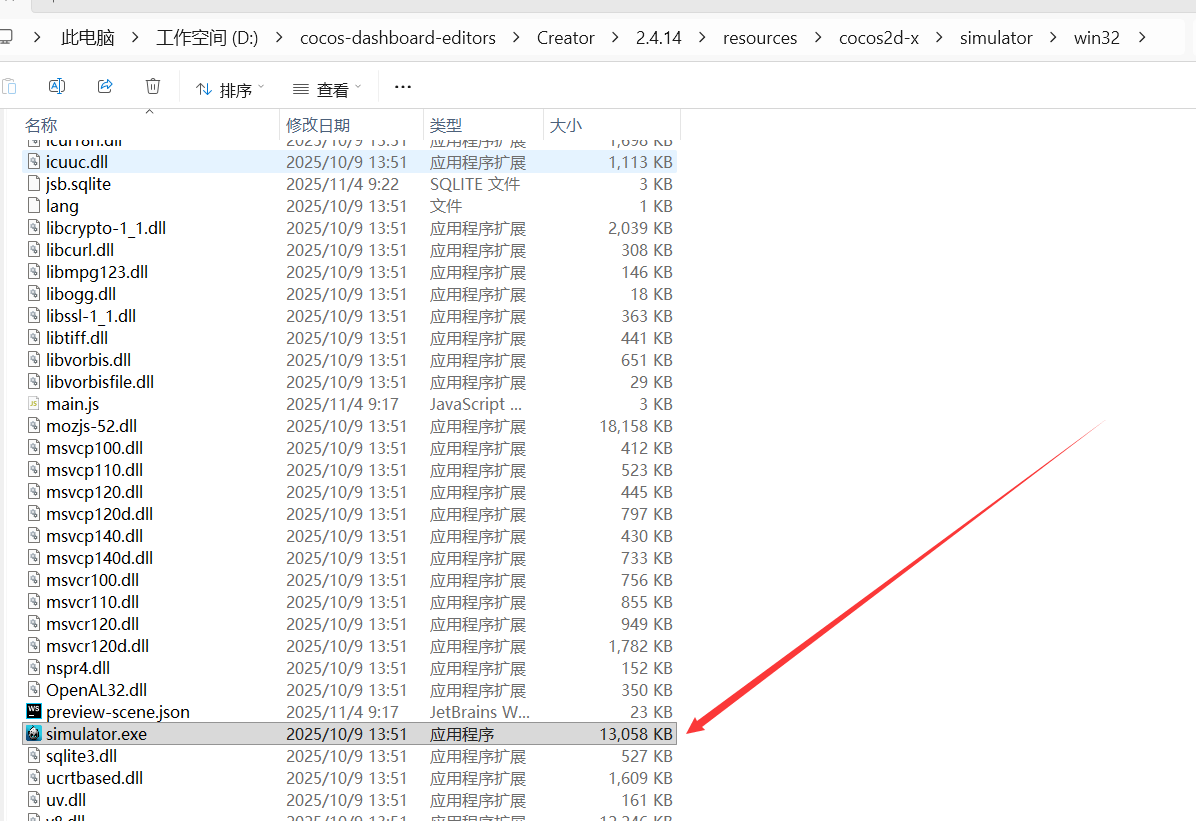
Task: Click the dll icon beside msvcp140.dll
Action: [34, 536]
